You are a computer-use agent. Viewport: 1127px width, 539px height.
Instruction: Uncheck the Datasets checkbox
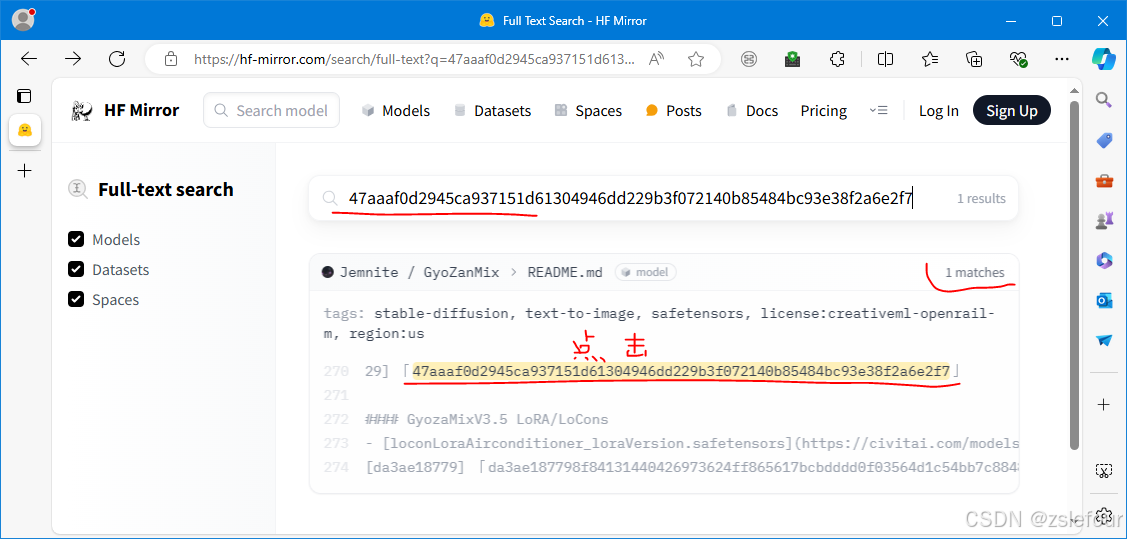click(x=76, y=270)
